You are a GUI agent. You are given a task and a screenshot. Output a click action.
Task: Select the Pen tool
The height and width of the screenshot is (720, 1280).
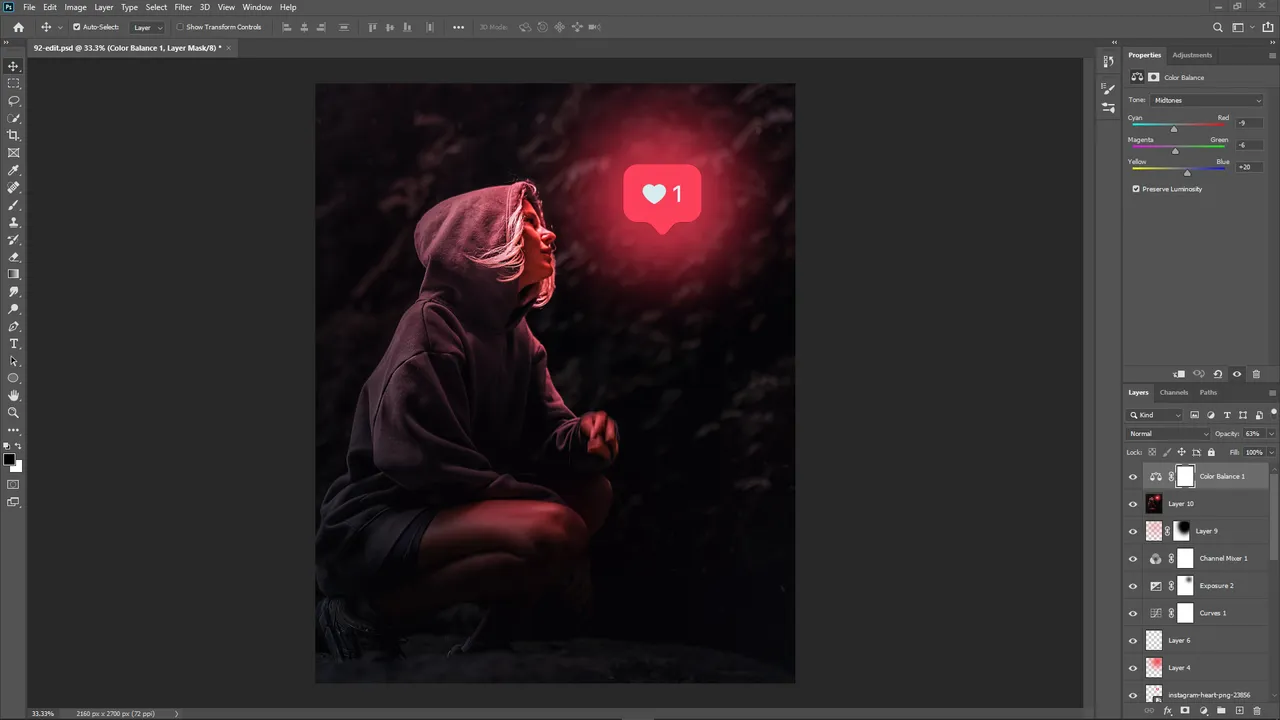tap(13, 326)
